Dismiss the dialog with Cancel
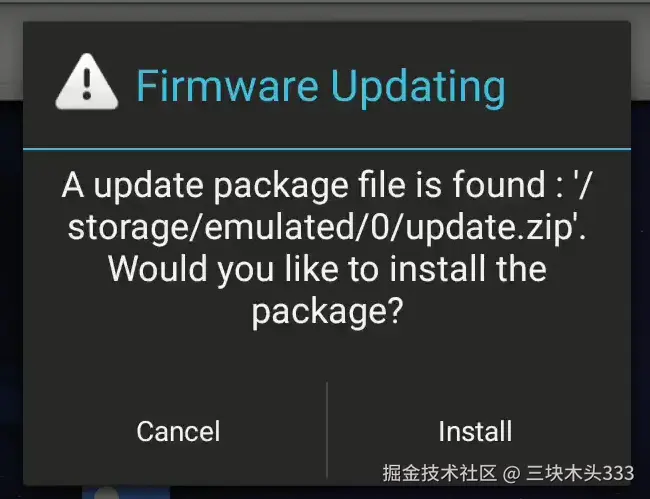The height and width of the screenshot is (499, 650). point(178,431)
